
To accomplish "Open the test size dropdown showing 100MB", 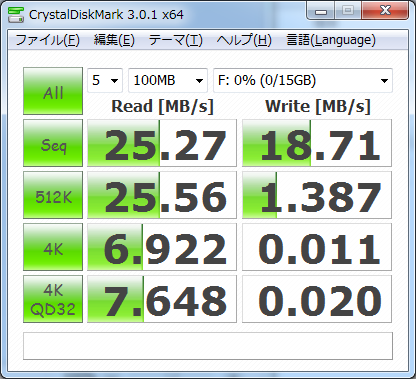I will tap(168, 80).
